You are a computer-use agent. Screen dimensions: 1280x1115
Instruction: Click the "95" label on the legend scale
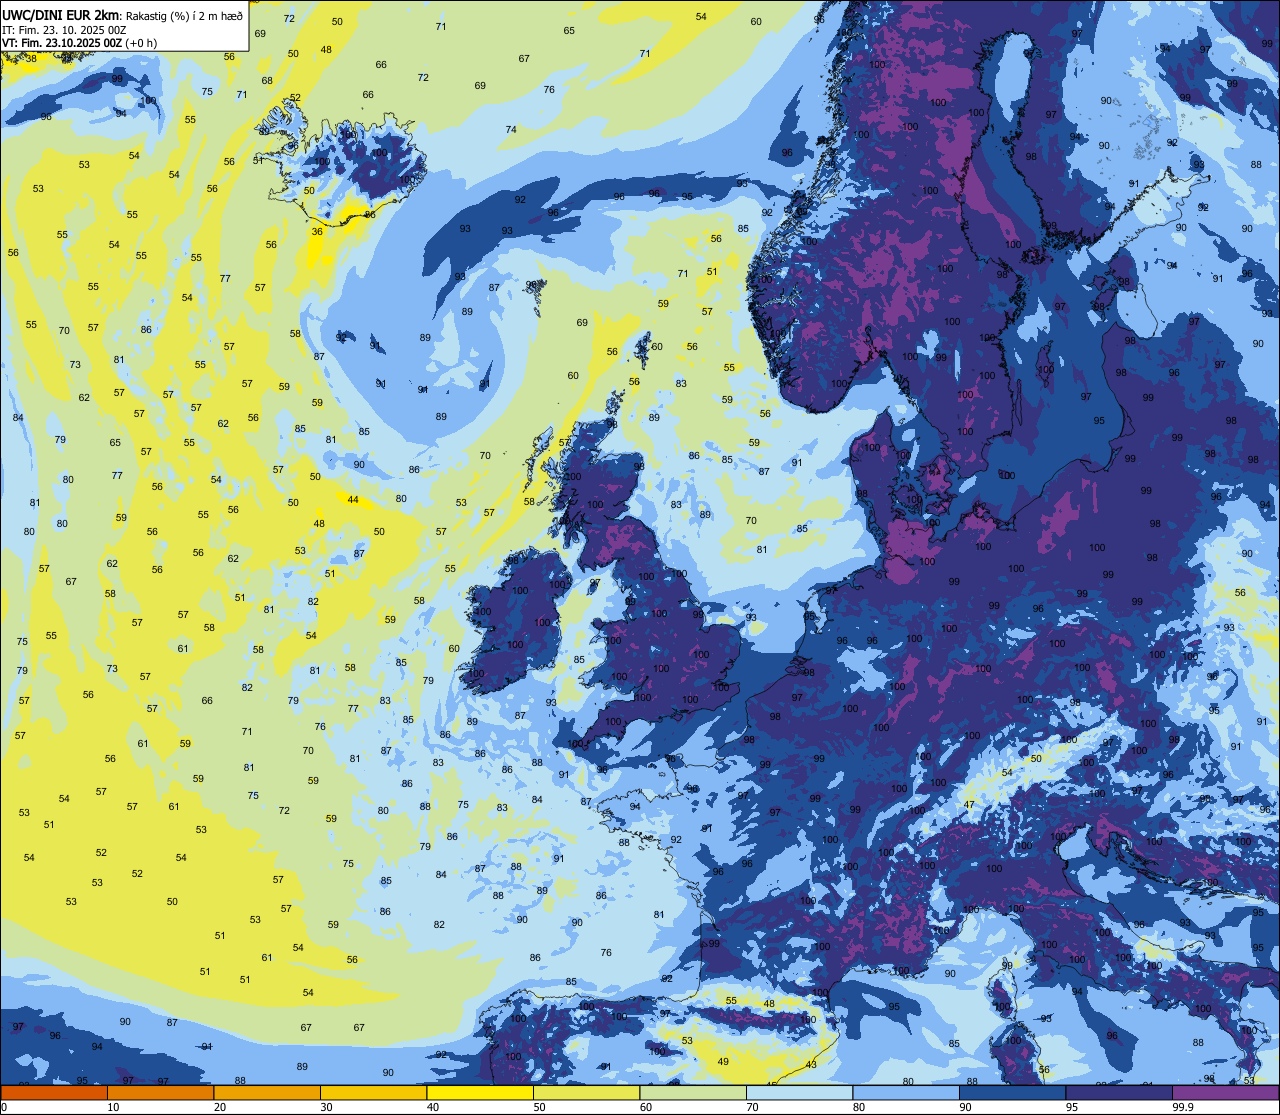pos(1072,1107)
